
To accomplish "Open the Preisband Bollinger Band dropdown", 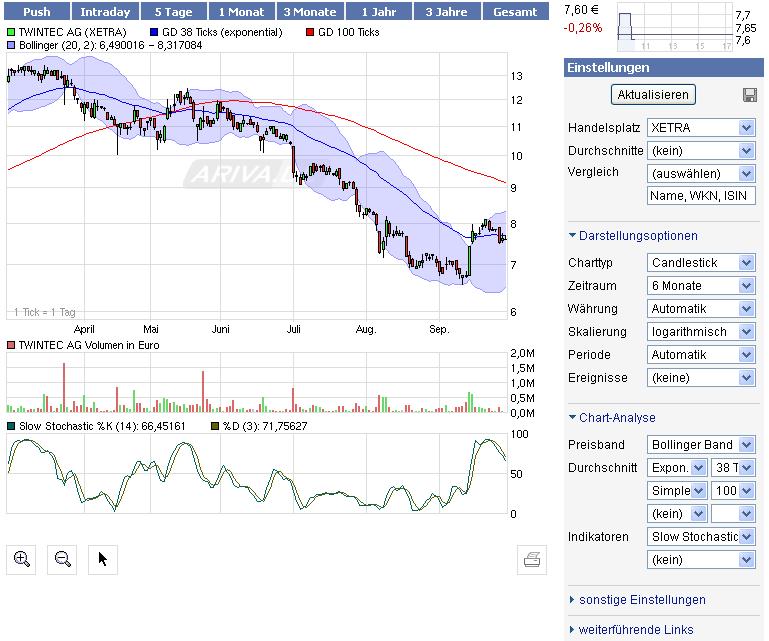I will point(700,444).
